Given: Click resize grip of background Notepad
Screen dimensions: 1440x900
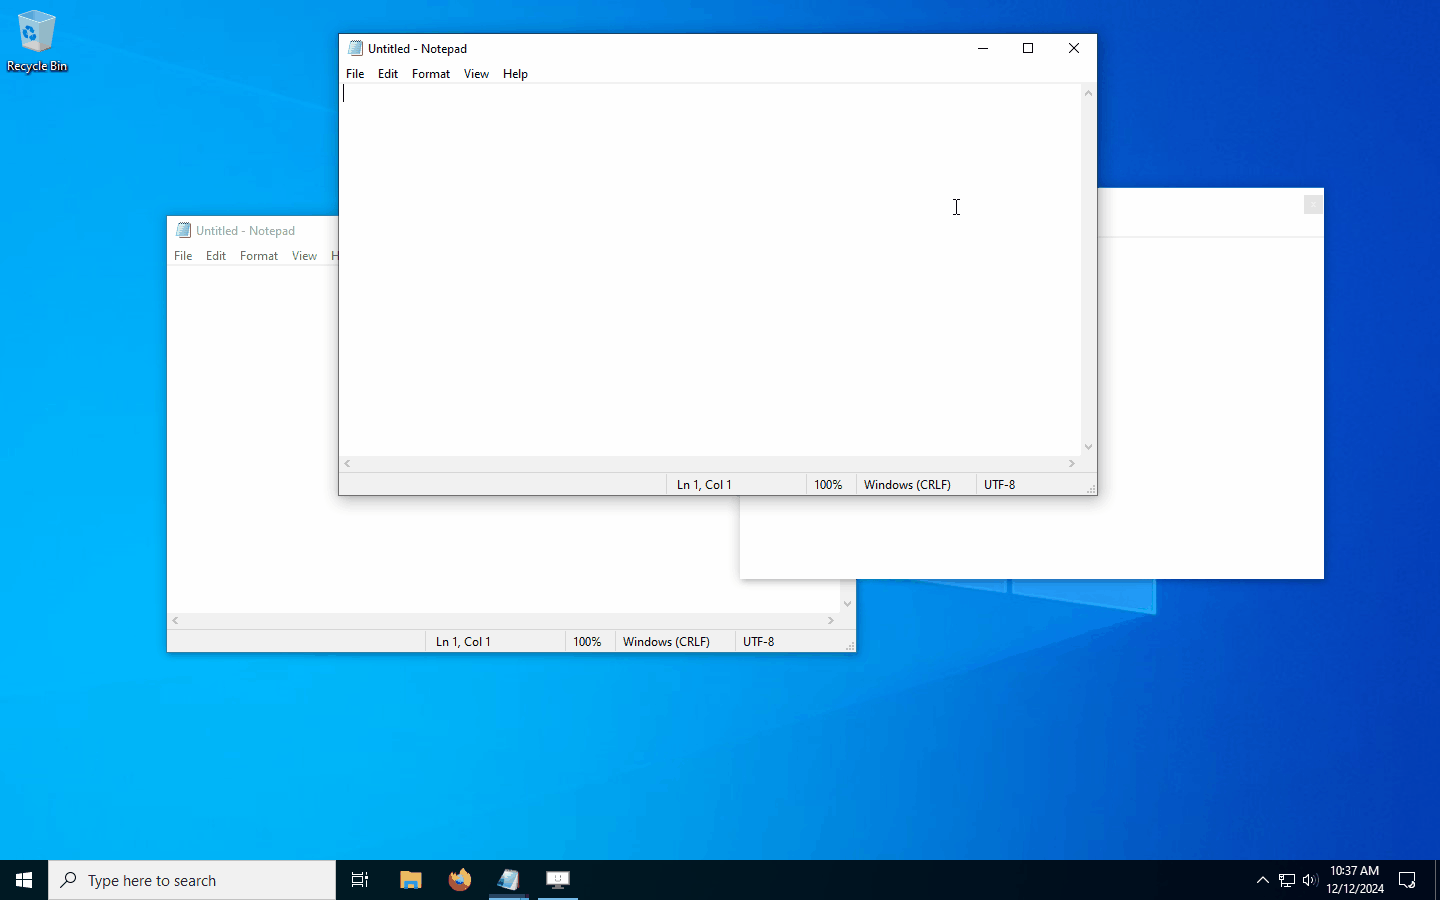Looking at the screenshot, I should point(849,645).
